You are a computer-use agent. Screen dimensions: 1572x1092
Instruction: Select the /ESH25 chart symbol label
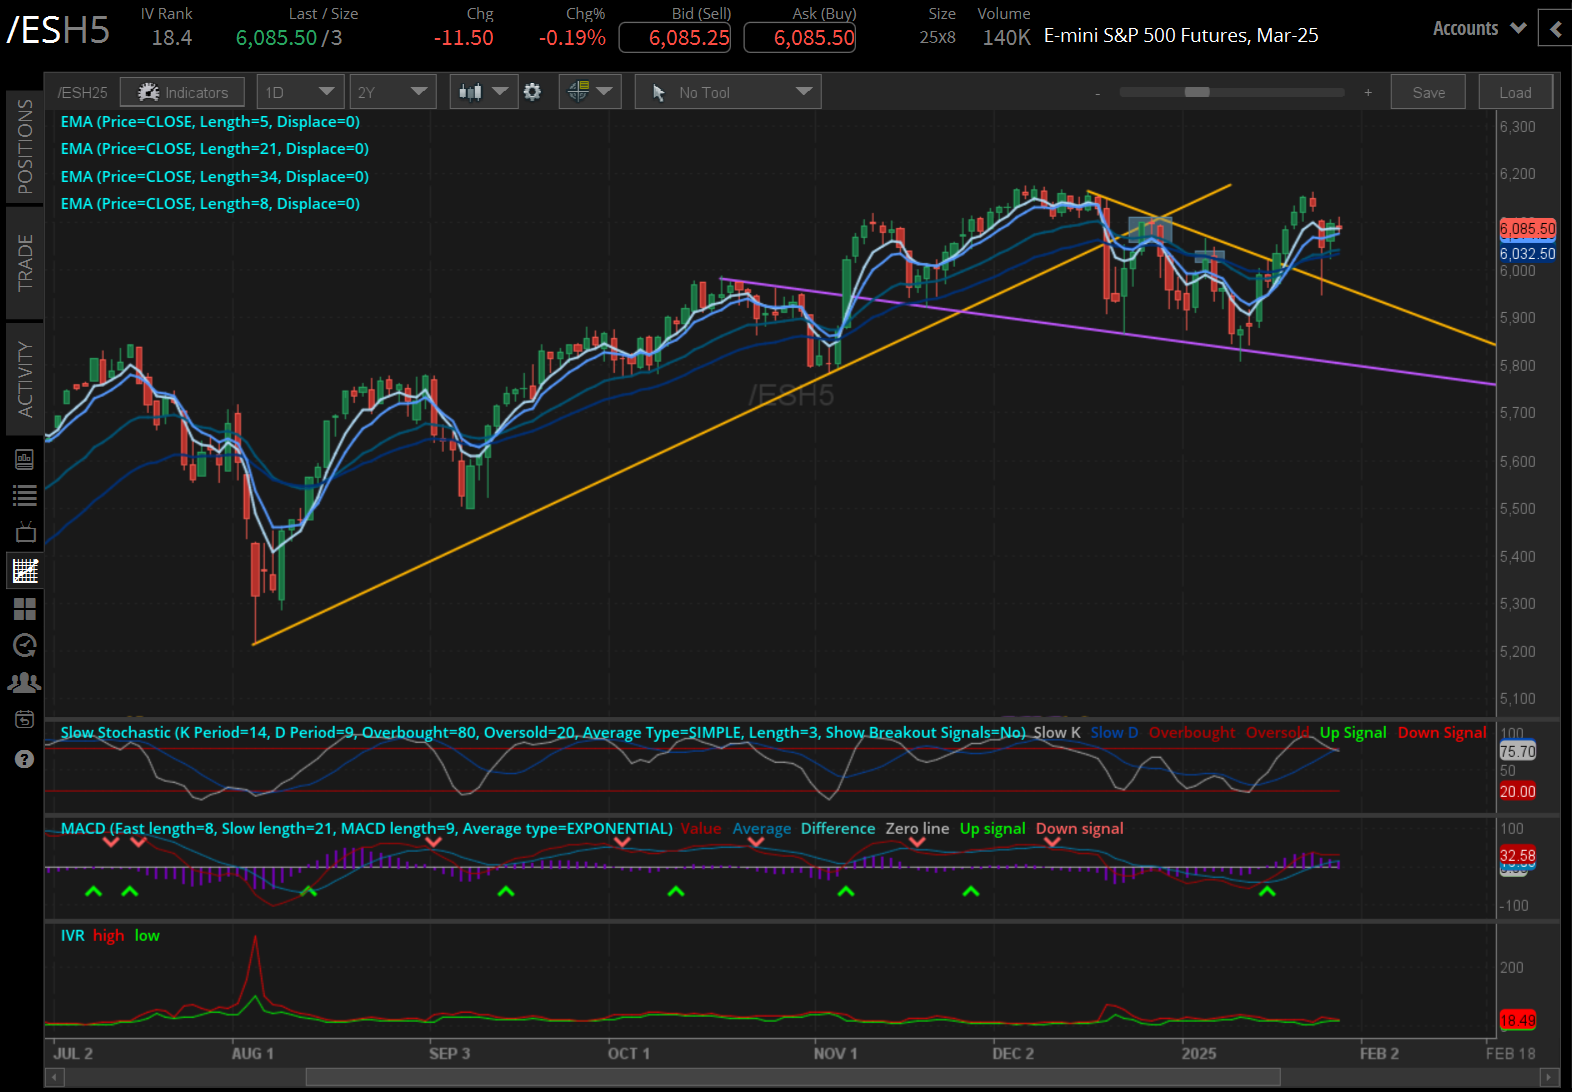point(82,92)
